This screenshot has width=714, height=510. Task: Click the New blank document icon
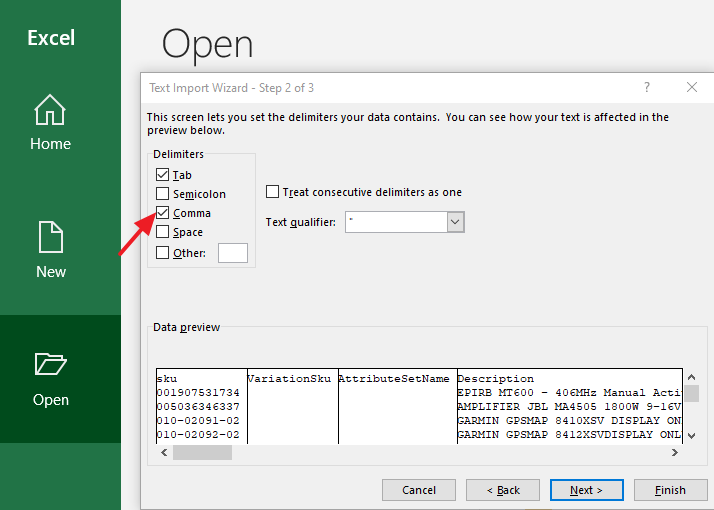click(x=51, y=237)
